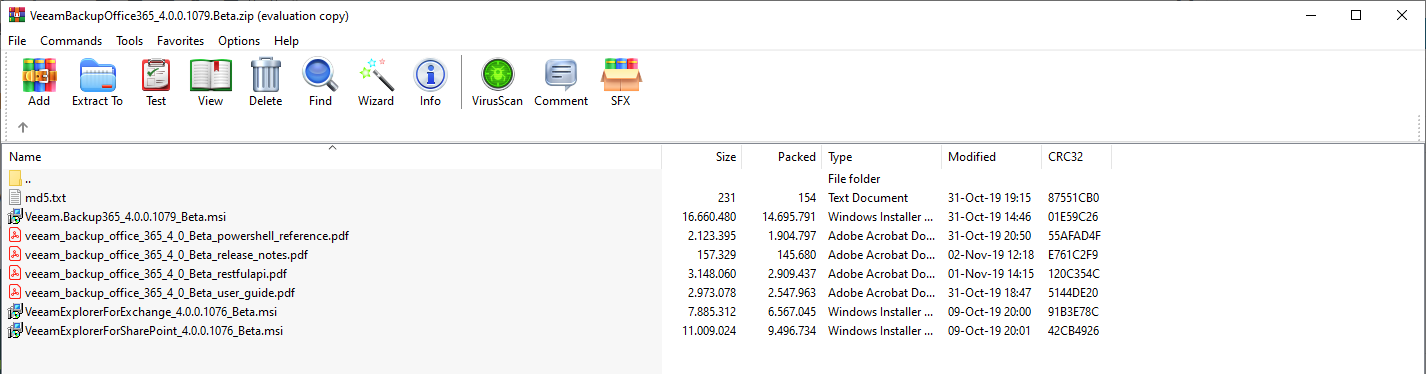This screenshot has height=374, width=1426.
Task: Open the Favorites menu
Action: [x=180, y=41]
